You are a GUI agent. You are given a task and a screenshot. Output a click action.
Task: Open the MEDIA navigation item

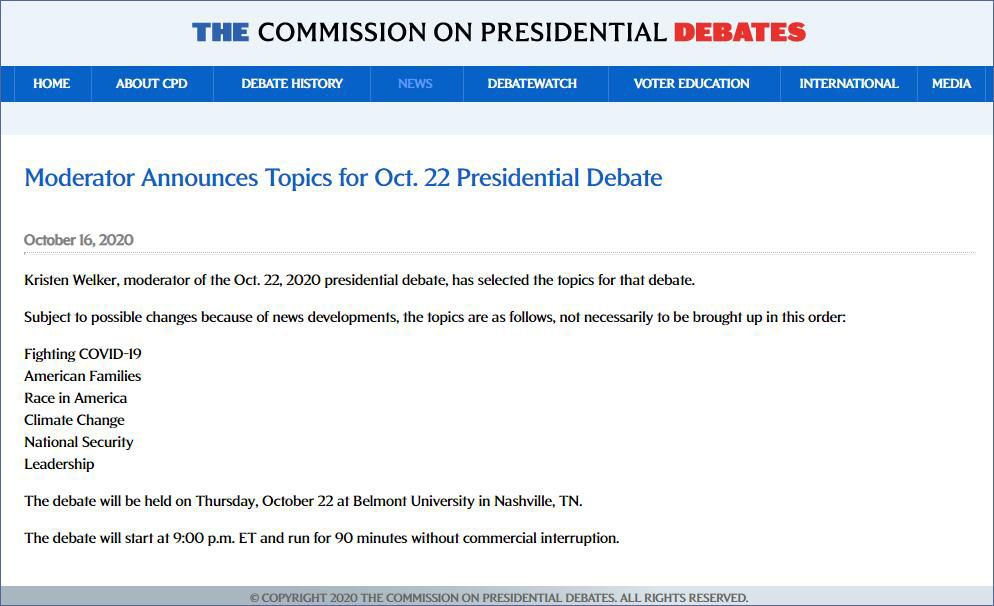[x=951, y=84]
